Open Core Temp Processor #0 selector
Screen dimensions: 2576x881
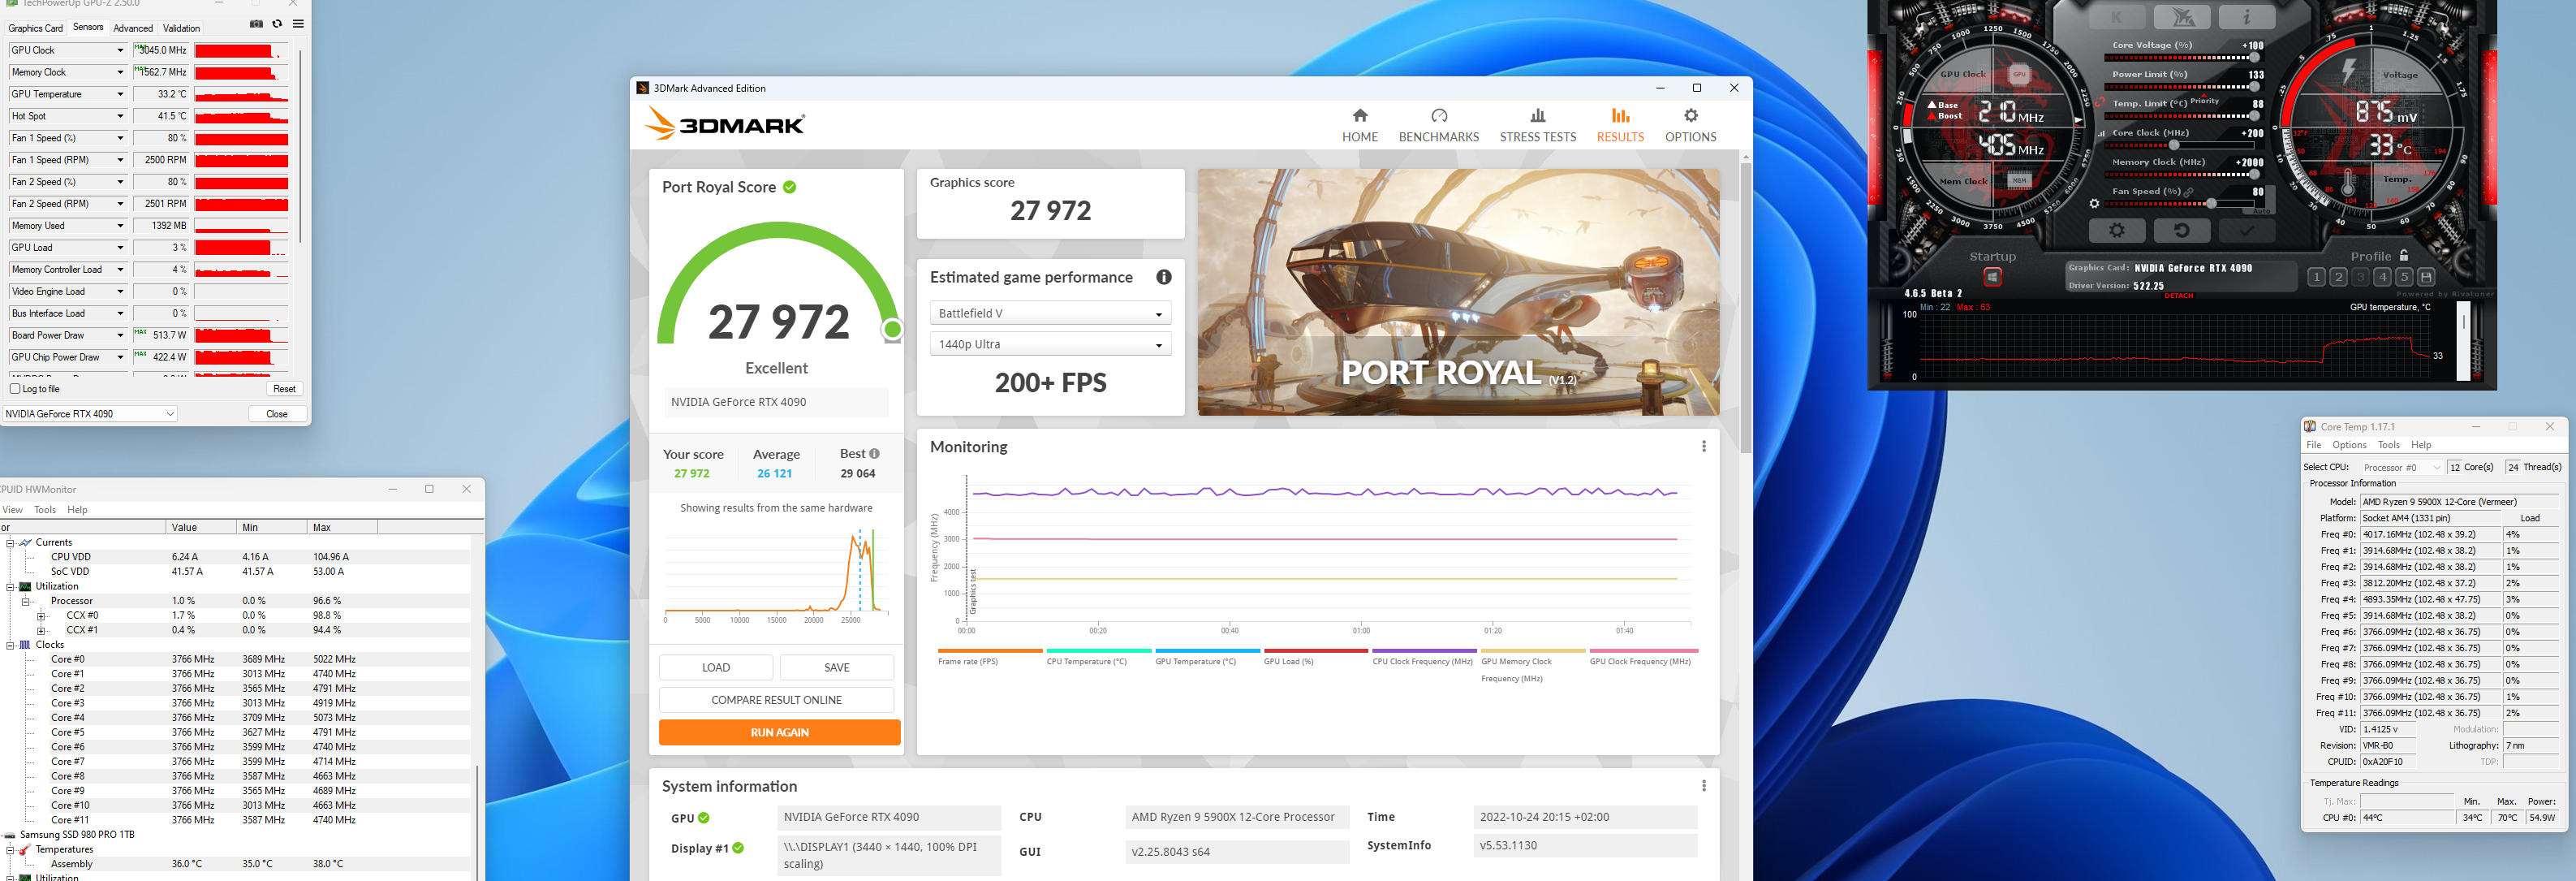point(2402,467)
